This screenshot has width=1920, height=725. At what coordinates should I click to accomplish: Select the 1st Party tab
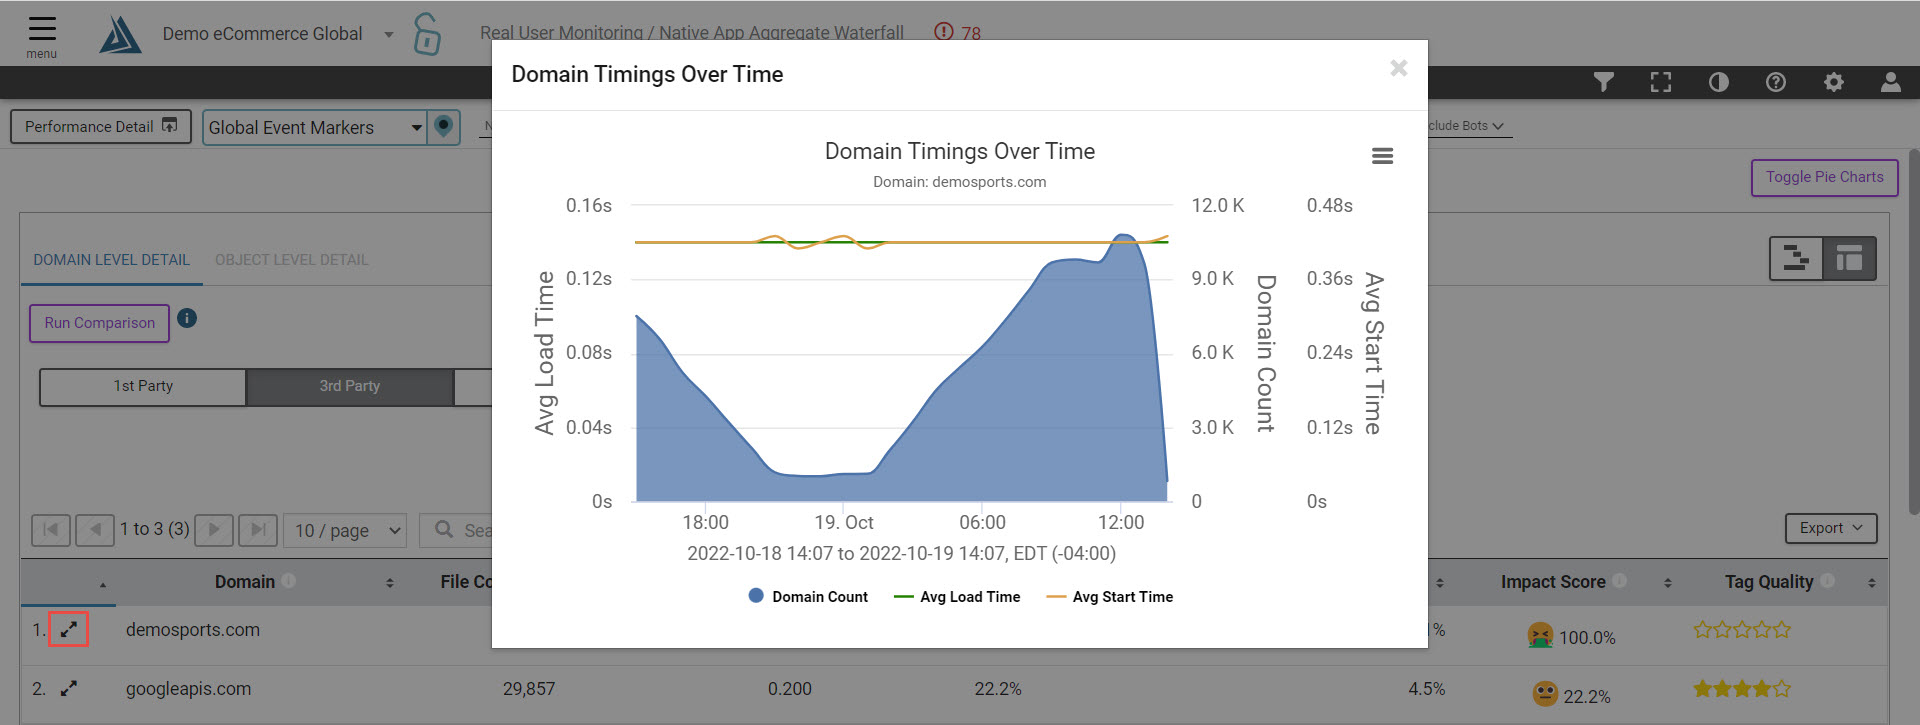click(x=143, y=386)
